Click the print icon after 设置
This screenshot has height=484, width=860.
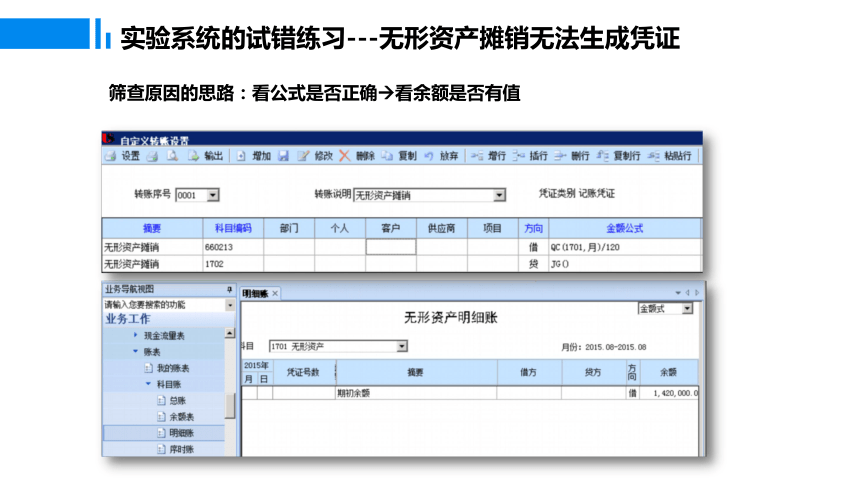152,156
